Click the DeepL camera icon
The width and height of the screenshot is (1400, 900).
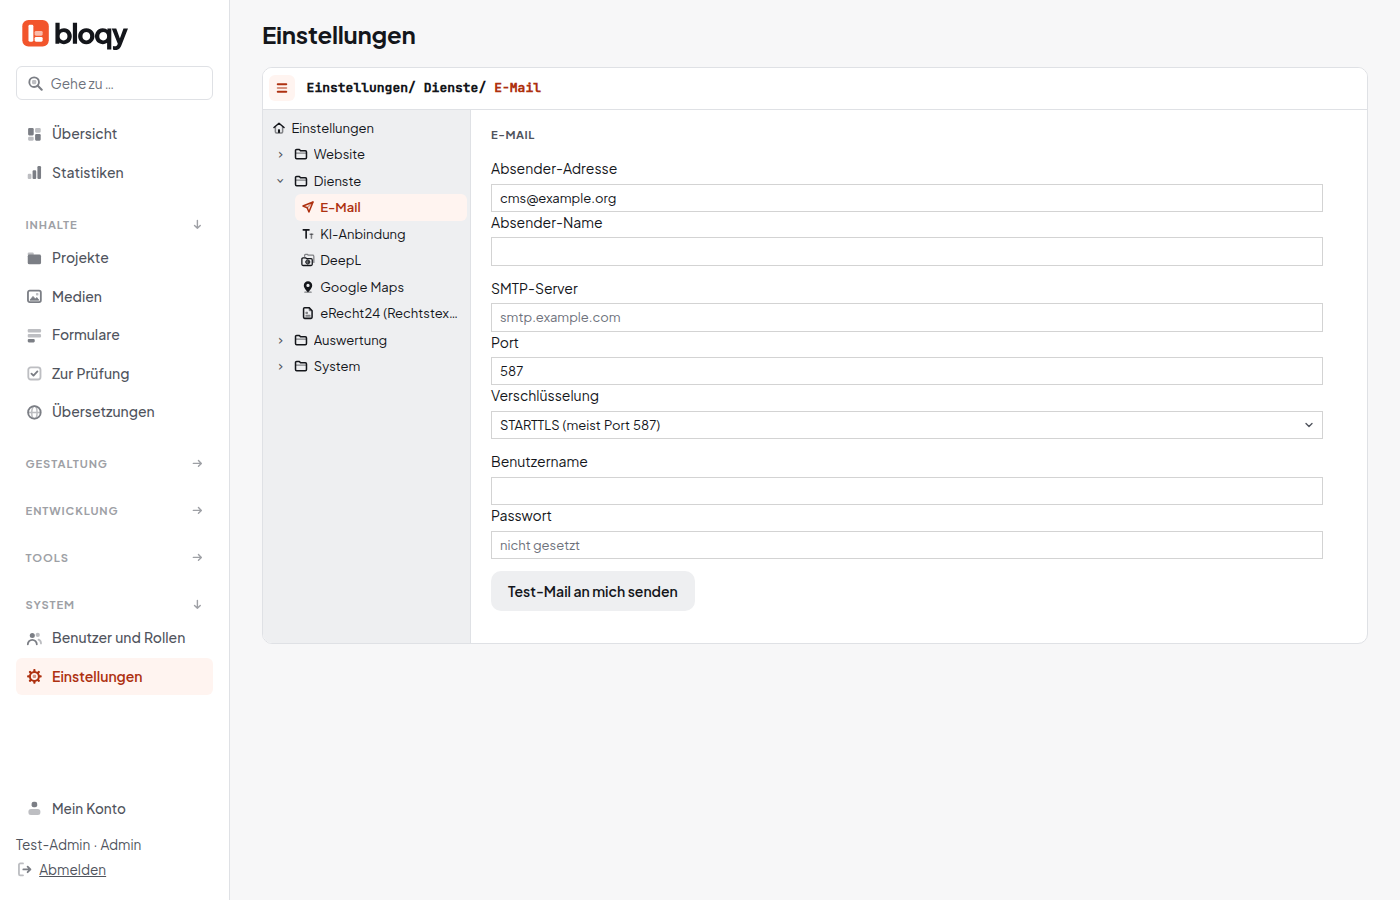pyautogui.click(x=308, y=260)
